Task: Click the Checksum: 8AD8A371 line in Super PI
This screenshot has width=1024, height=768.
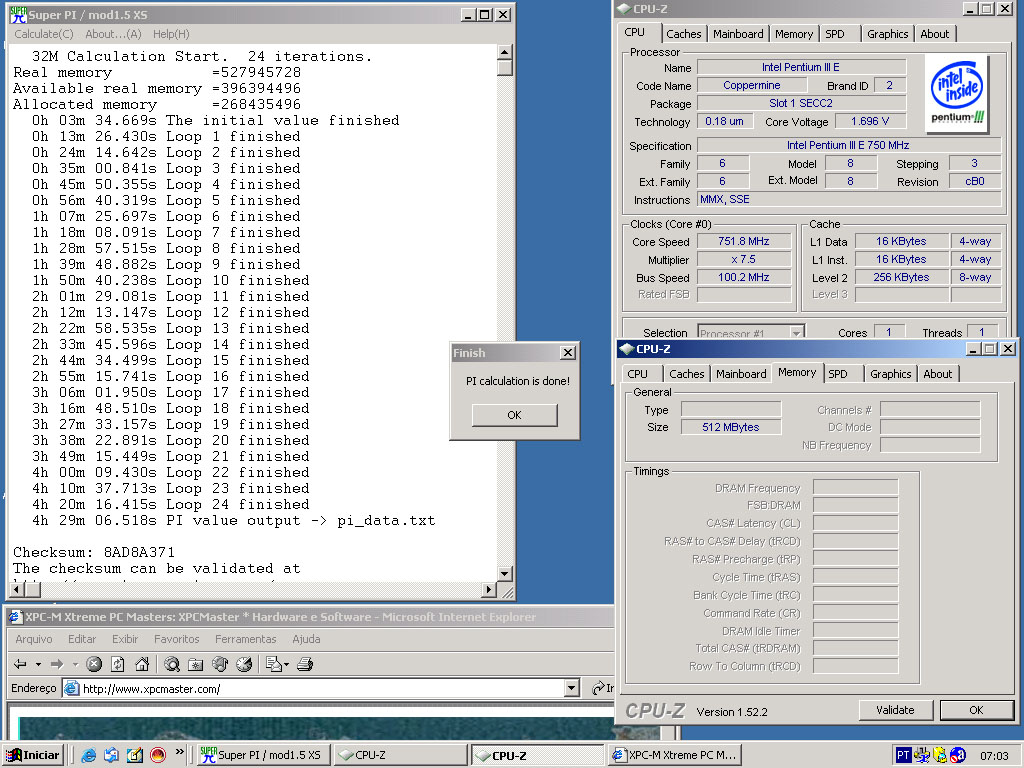Action: [x=93, y=552]
